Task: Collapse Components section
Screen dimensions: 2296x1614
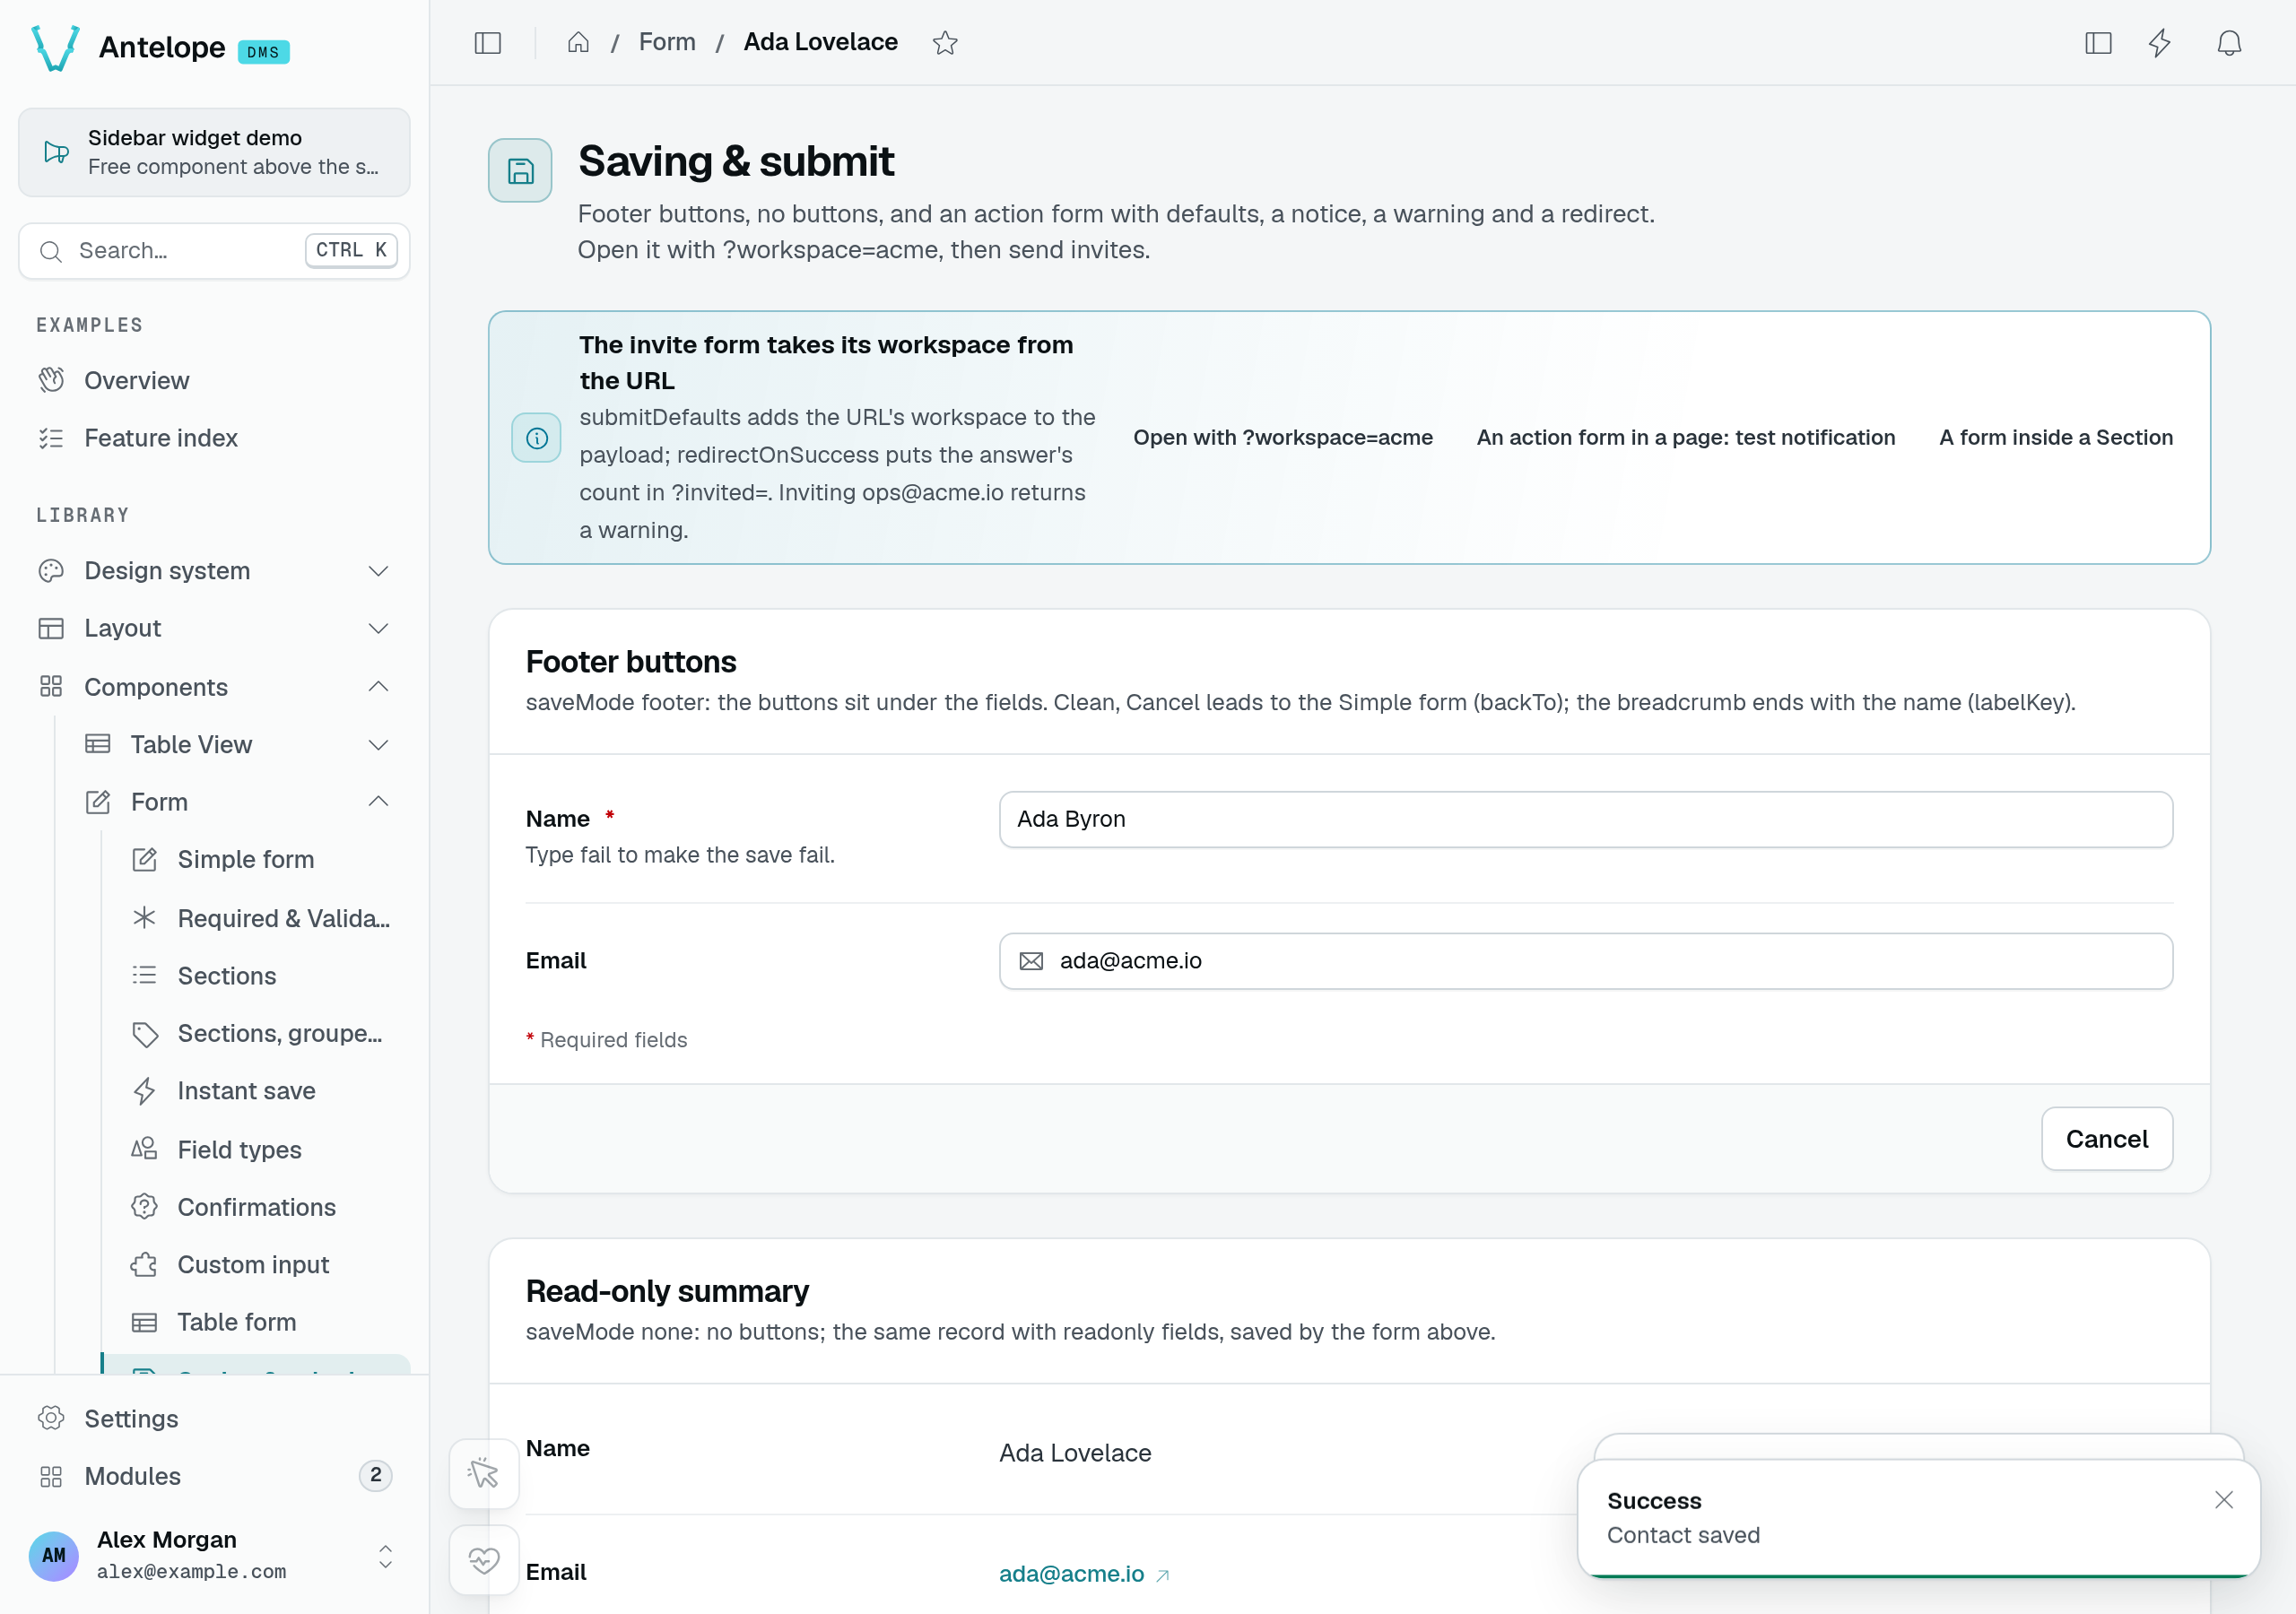Action: coord(214,687)
